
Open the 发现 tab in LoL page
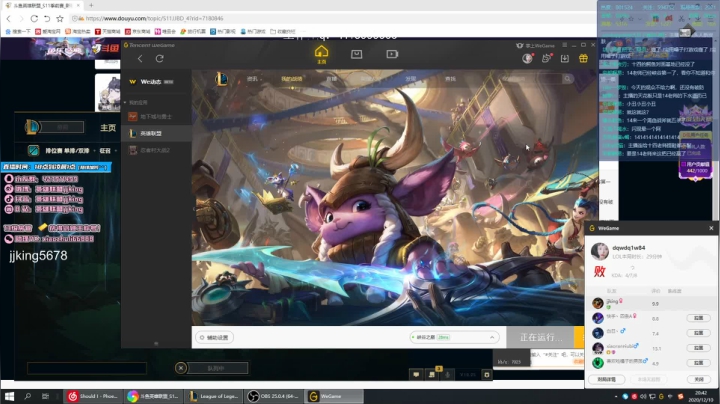pyautogui.click(x=411, y=79)
